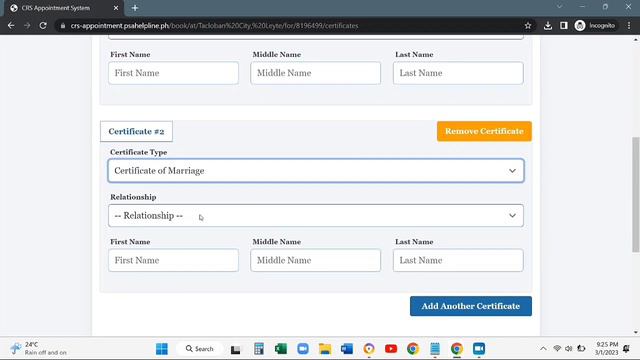Click the browser forward arrow

pyautogui.click(x=27, y=25)
